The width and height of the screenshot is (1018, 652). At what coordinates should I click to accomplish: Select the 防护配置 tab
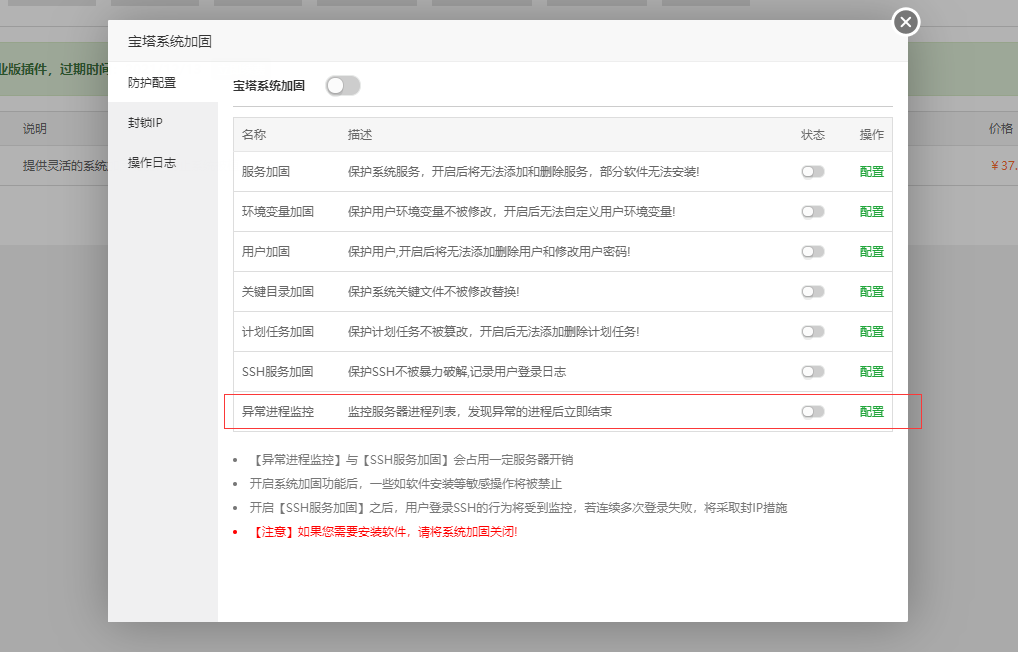click(x=163, y=82)
